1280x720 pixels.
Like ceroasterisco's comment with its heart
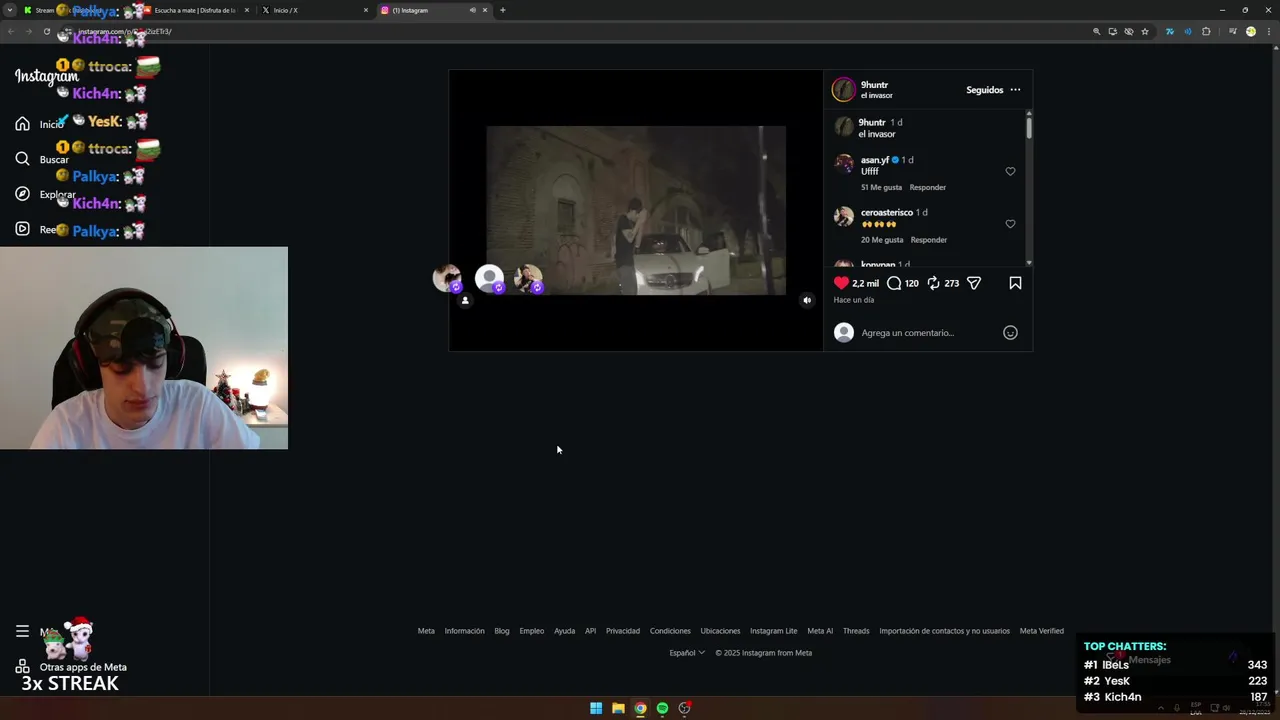click(1010, 224)
